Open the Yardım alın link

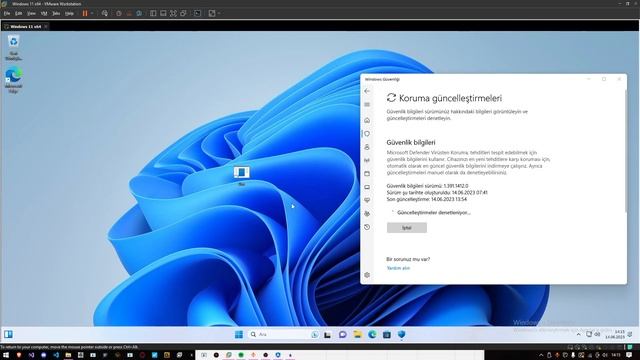click(x=398, y=268)
